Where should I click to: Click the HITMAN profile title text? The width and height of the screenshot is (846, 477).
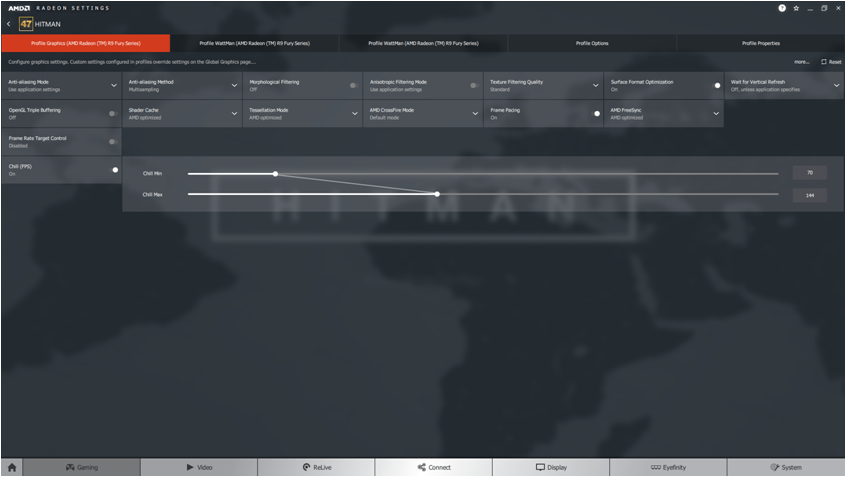47,24
